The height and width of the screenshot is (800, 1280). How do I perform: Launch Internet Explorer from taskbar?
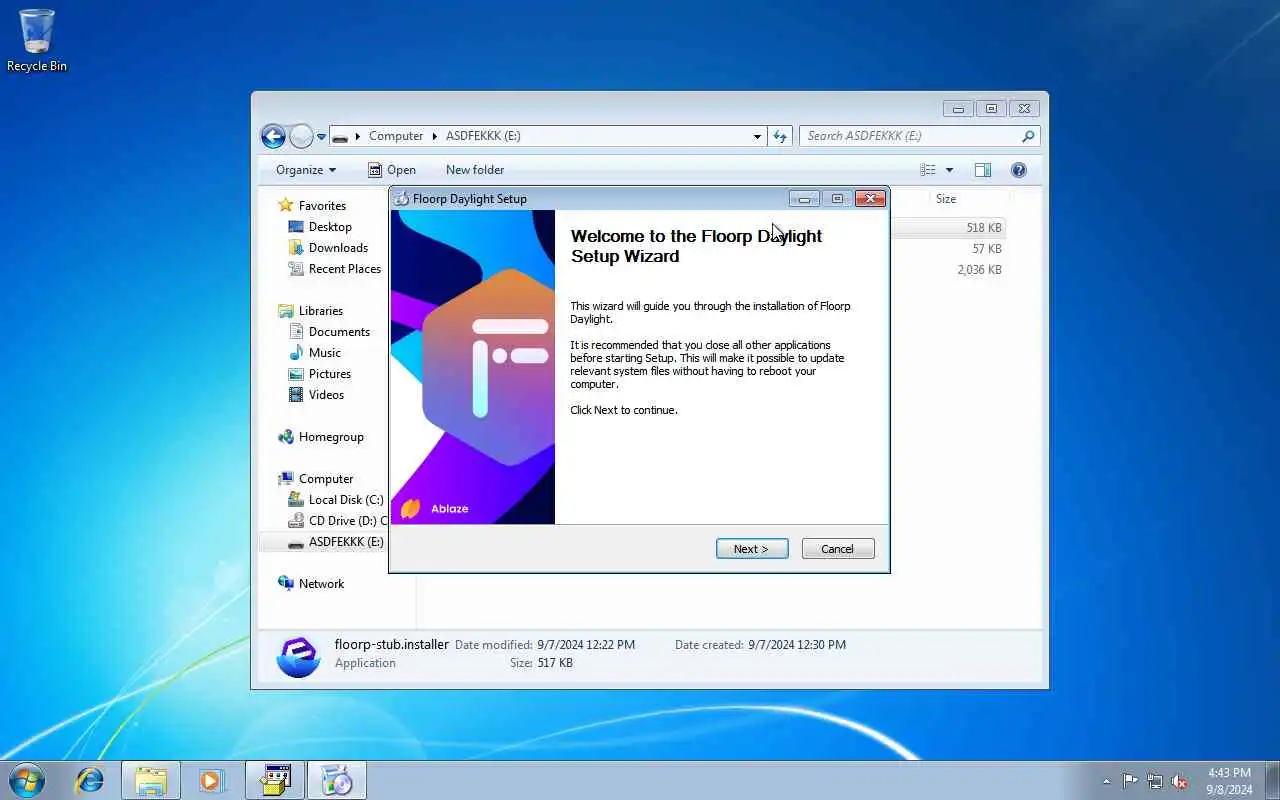click(x=90, y=780)
